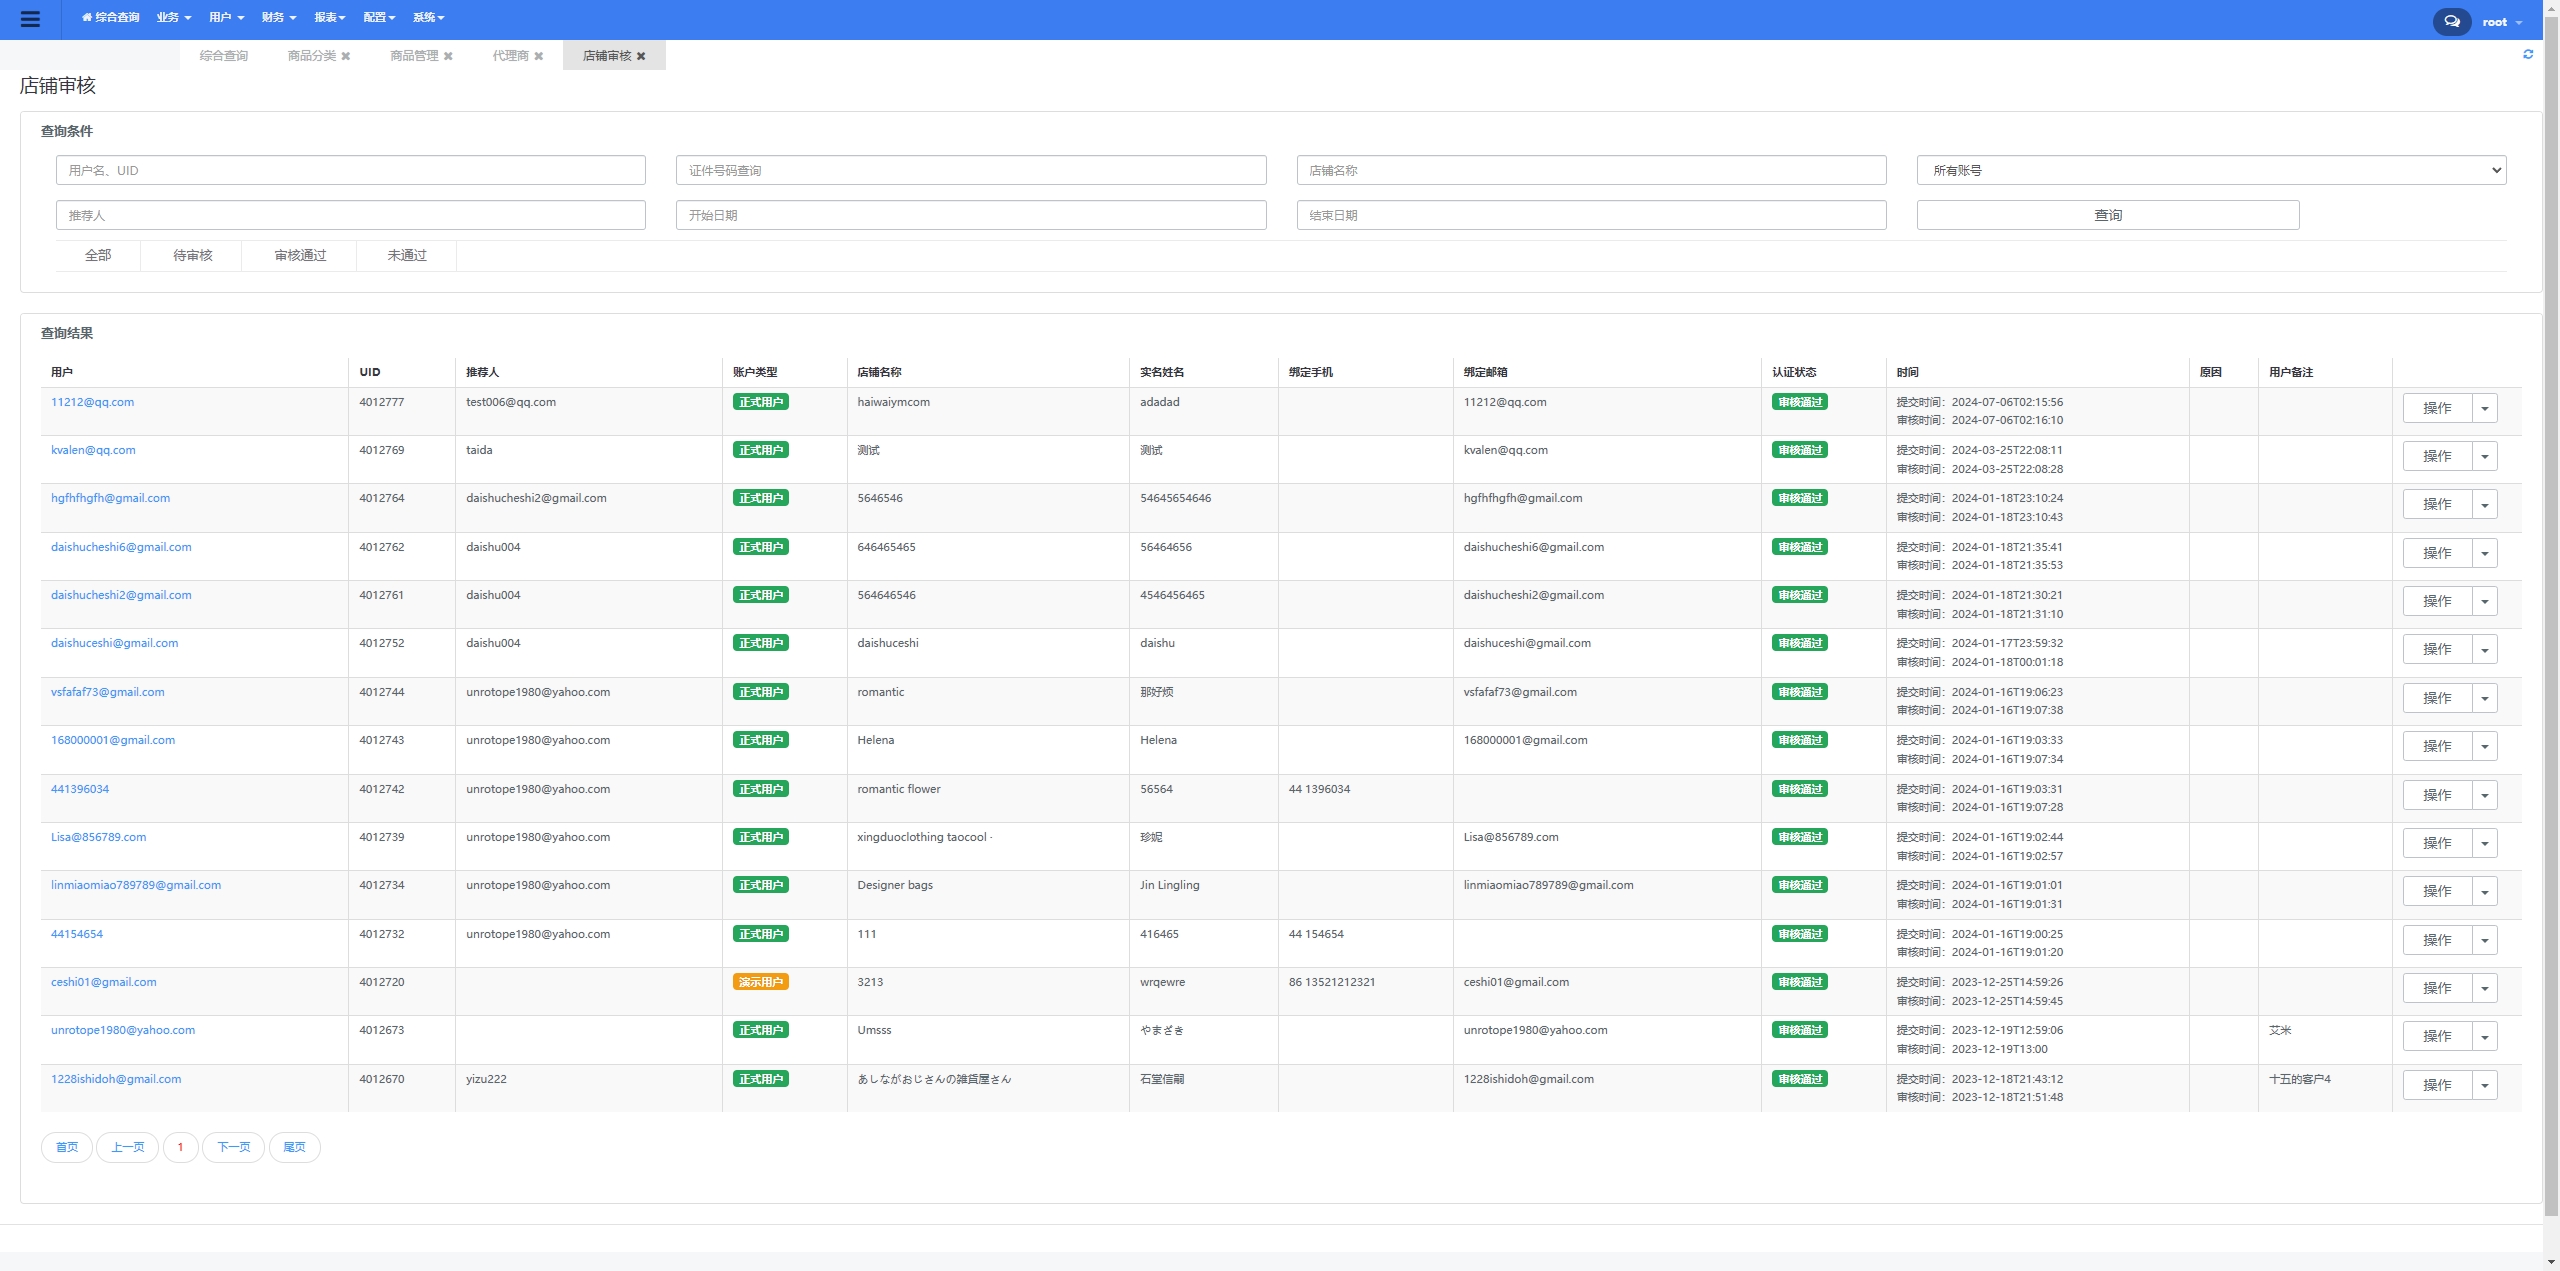Open the hamburger sidebar menu
The height and width of the screenshot is (1271, 2560).
(x=30, y=19)
